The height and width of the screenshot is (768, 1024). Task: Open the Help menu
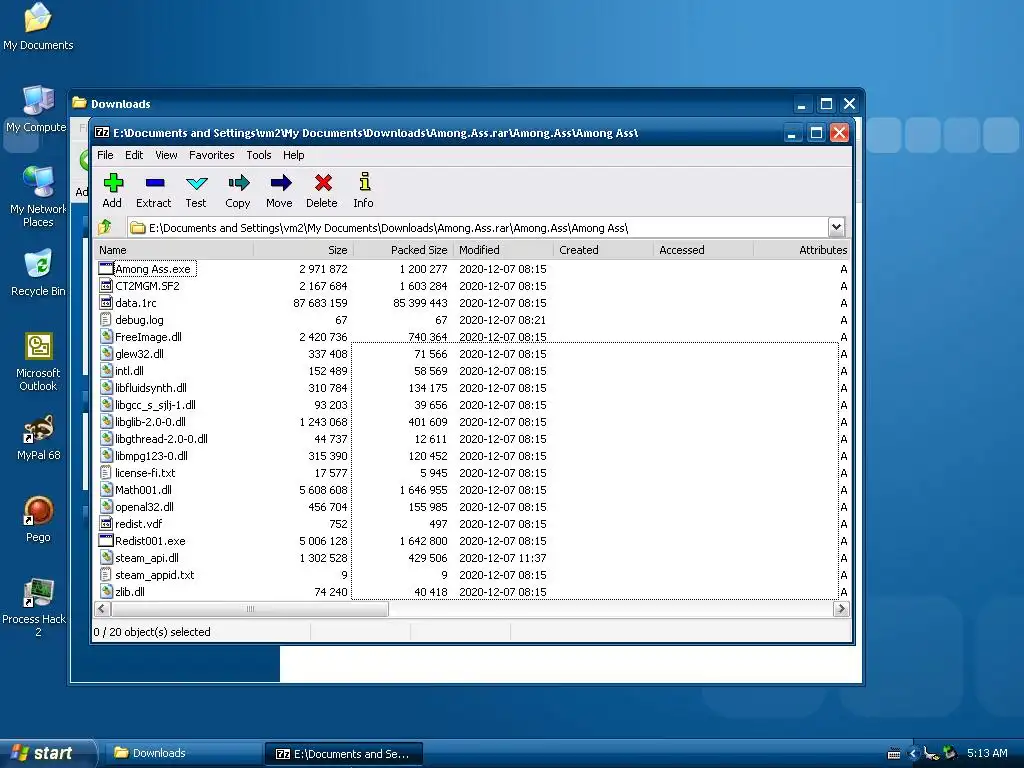(x=293, y=155)
